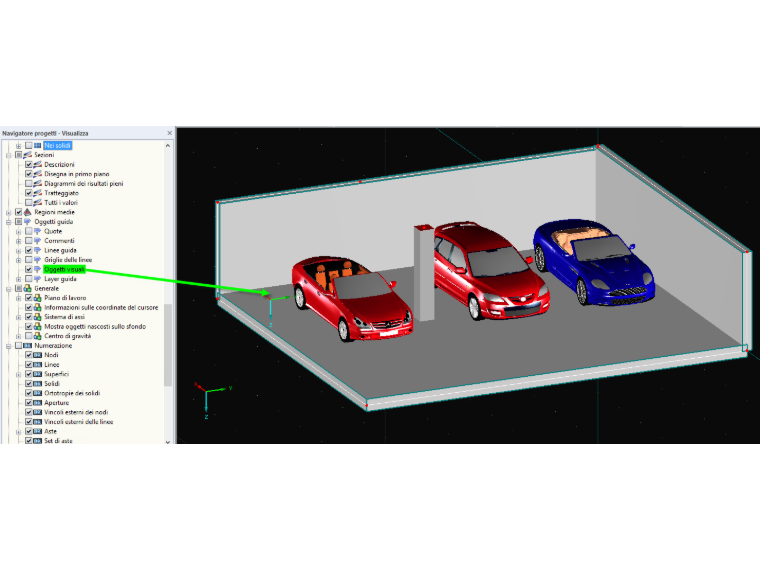Viewport: 760px width, 570px height.
Task: Select the 'Centro di gravità' label
Action: point(67,336)
